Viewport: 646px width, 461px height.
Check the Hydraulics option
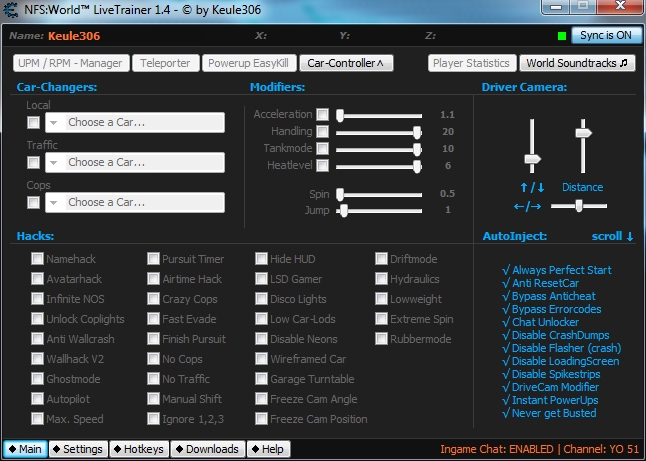[x=381, y=279]
